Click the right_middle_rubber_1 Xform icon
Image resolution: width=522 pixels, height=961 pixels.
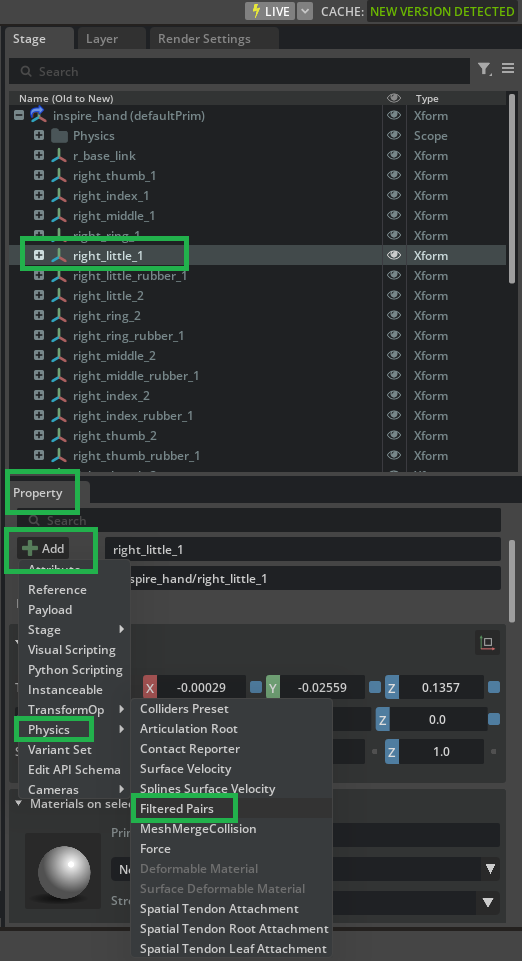[59, 376]
